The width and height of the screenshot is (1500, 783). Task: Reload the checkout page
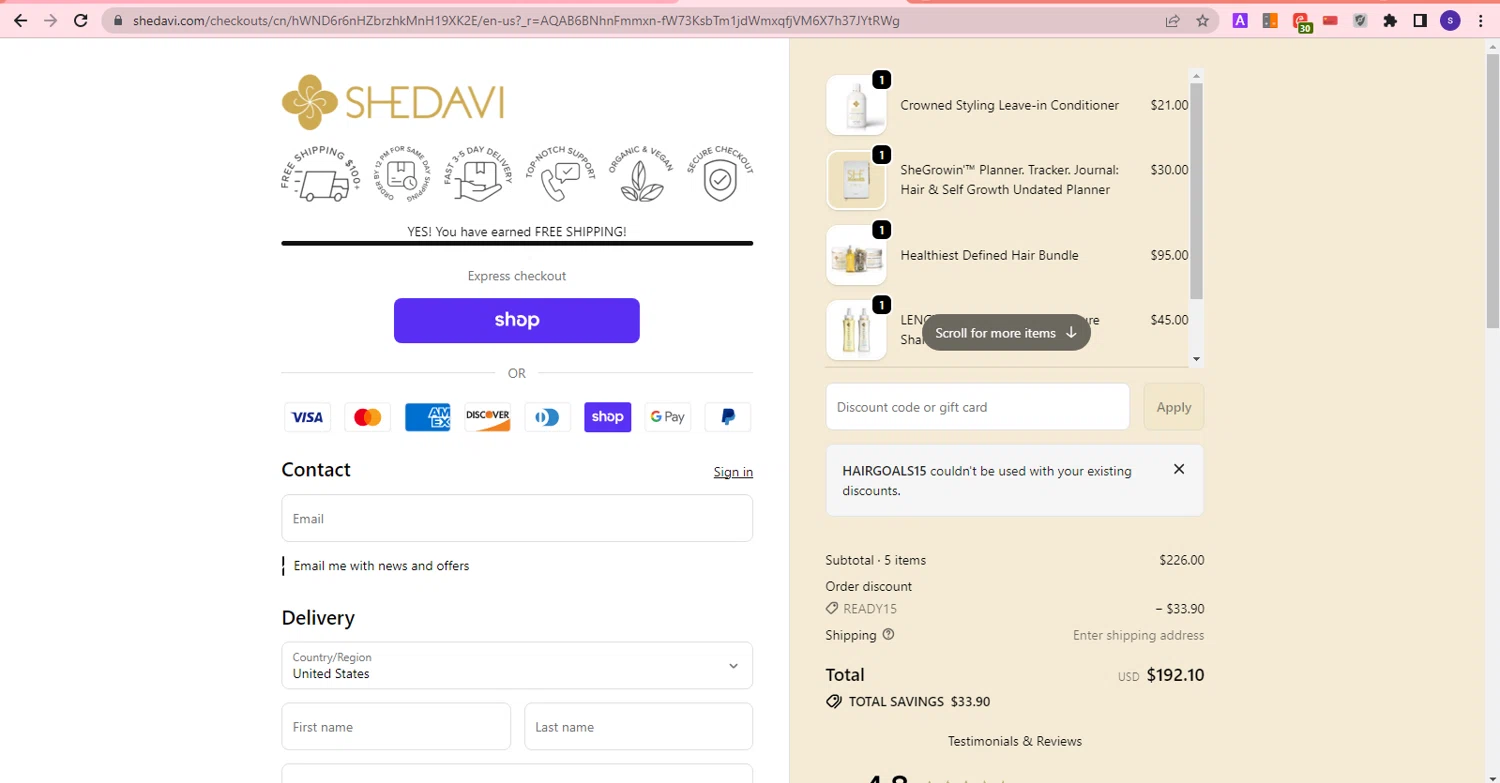(81, 20)
